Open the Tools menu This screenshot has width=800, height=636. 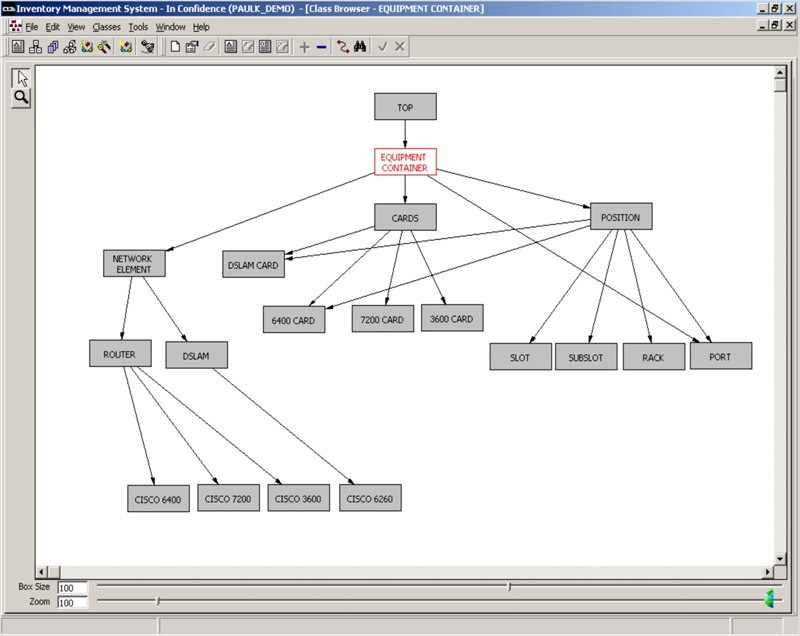pyautogui.click(x=138, y=27)
